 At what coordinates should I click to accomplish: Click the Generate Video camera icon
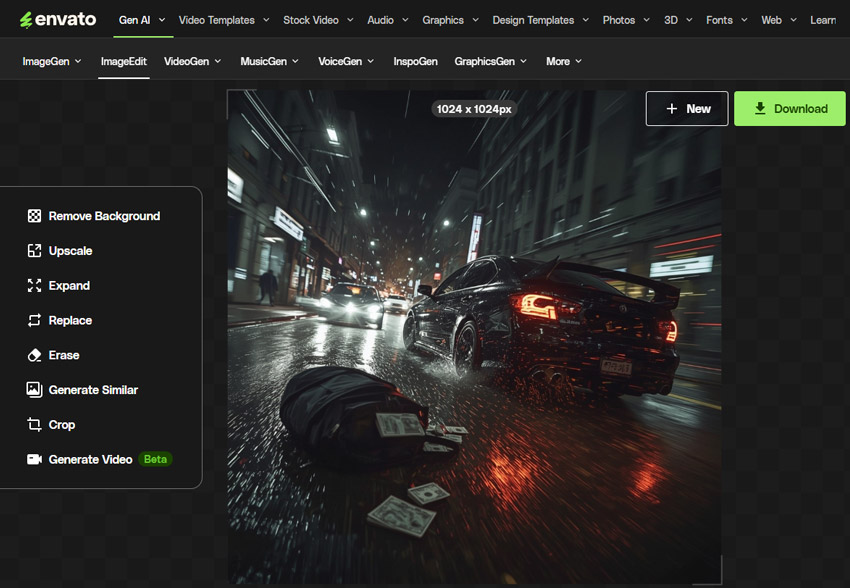pyautogui.click(x=34, y=459)
